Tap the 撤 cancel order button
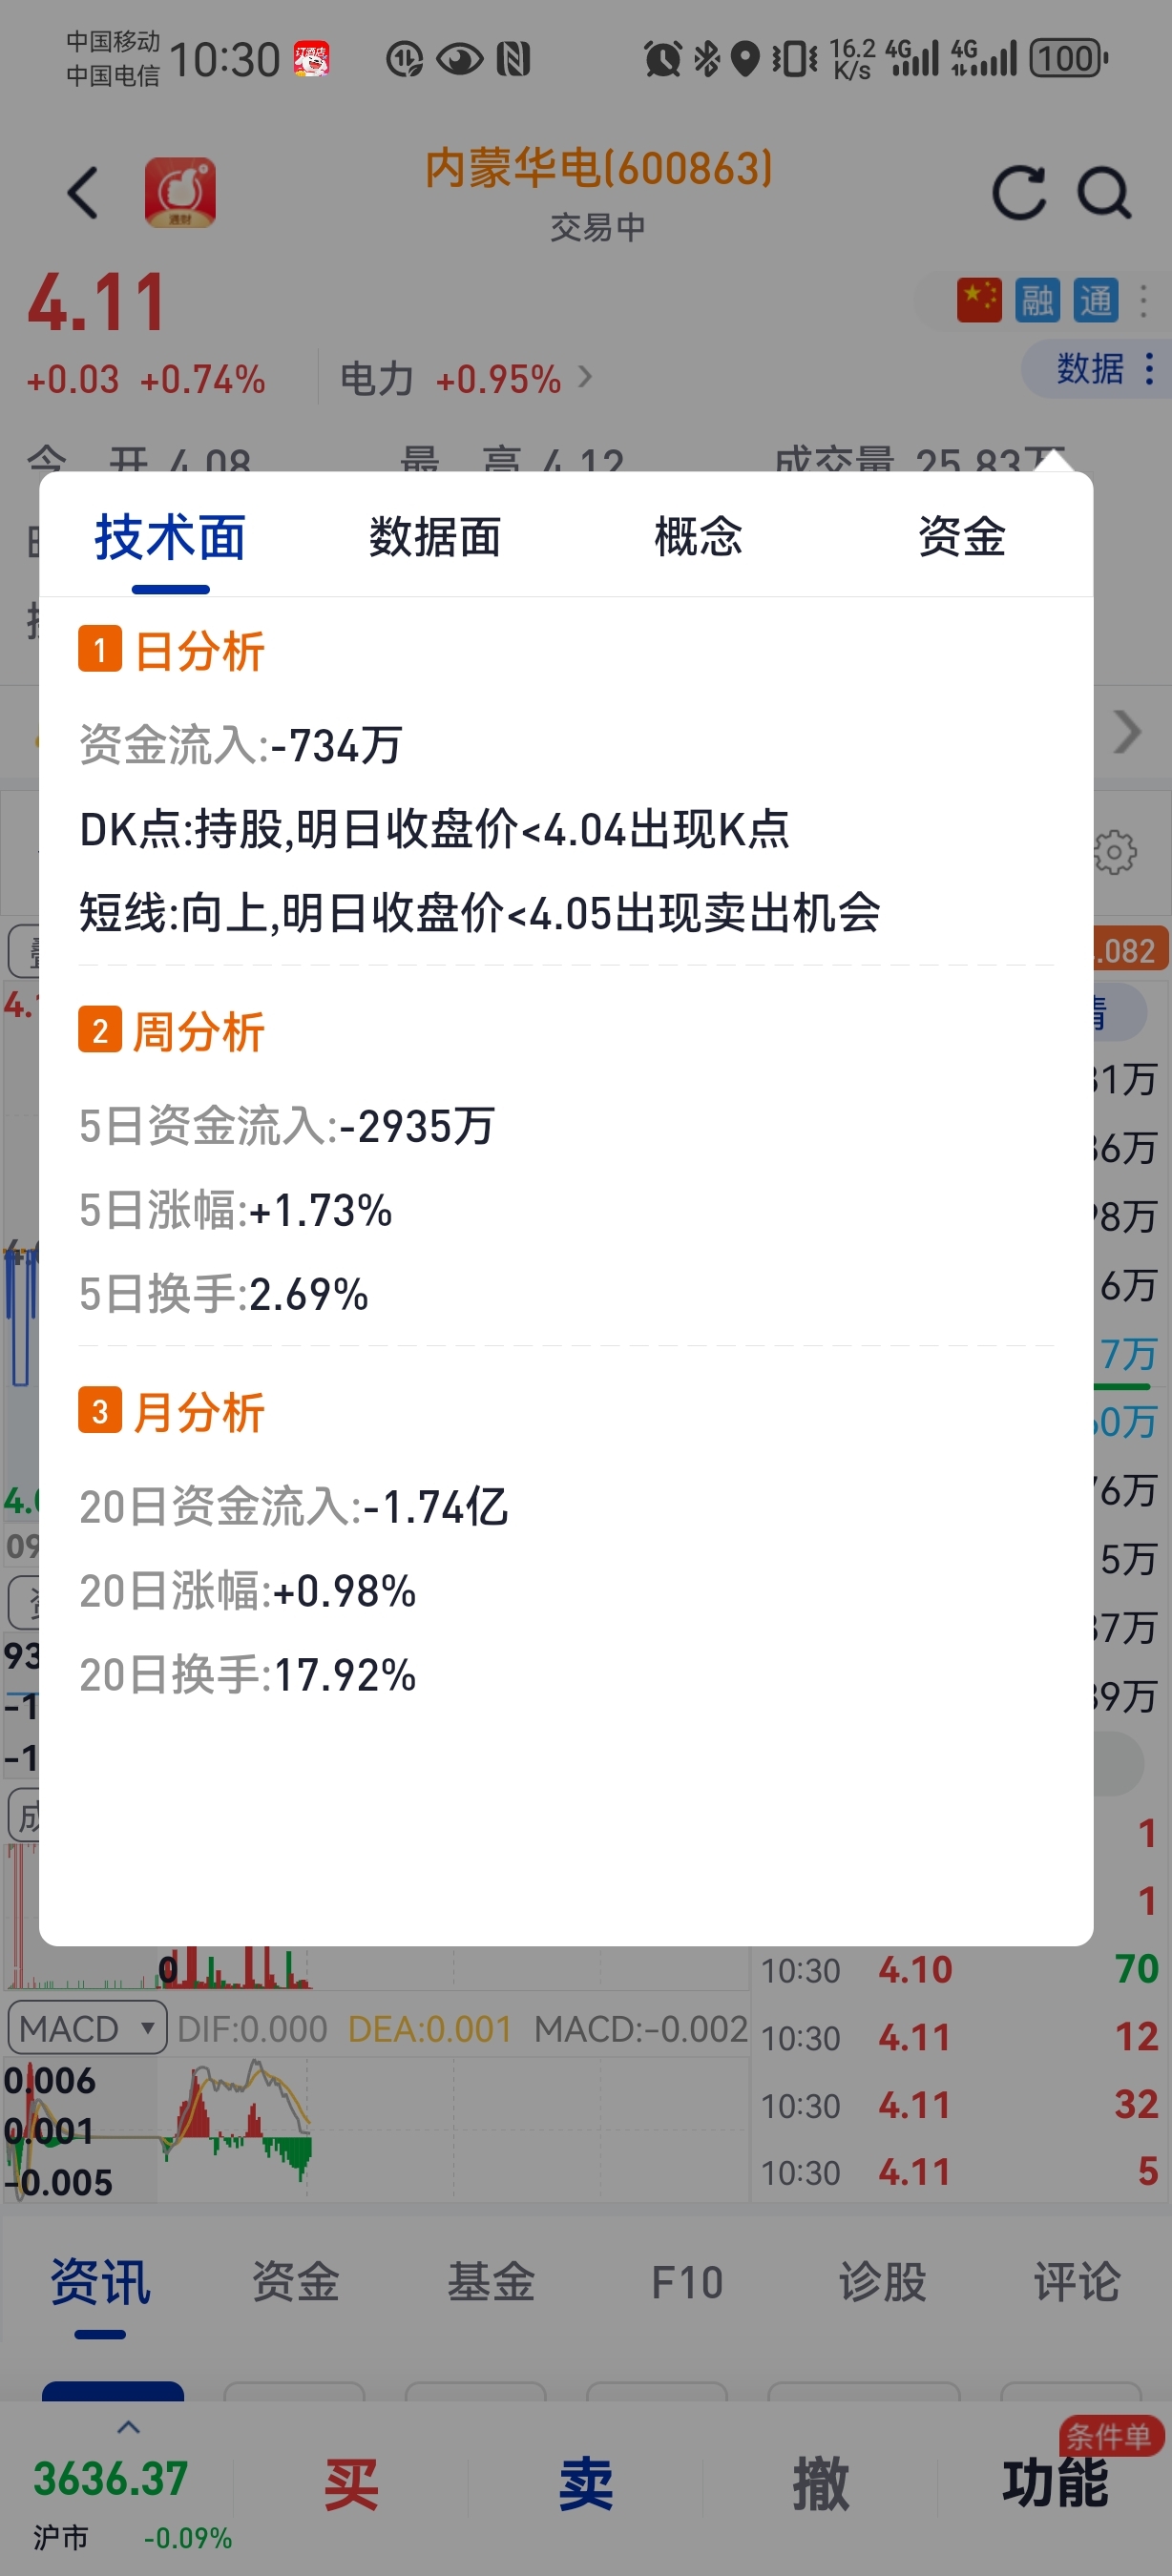The width and height of the screenshot is (1172, 2576). pos(820,2484)
